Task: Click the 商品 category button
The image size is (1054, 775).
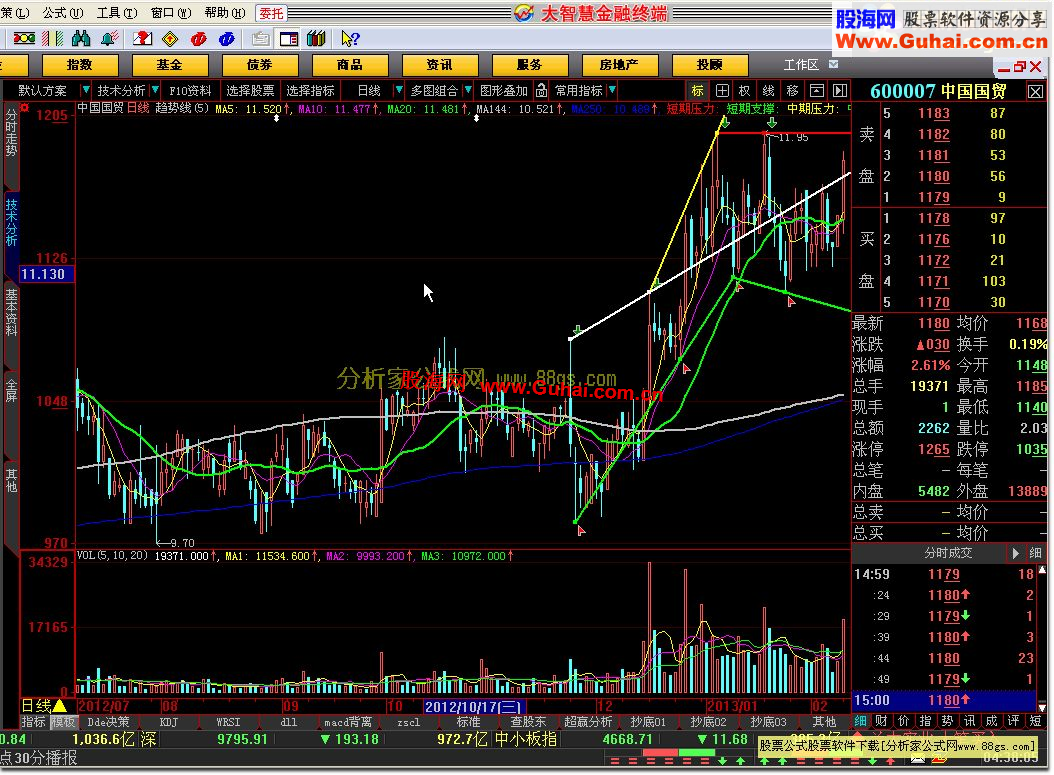Action: point(350,65)
